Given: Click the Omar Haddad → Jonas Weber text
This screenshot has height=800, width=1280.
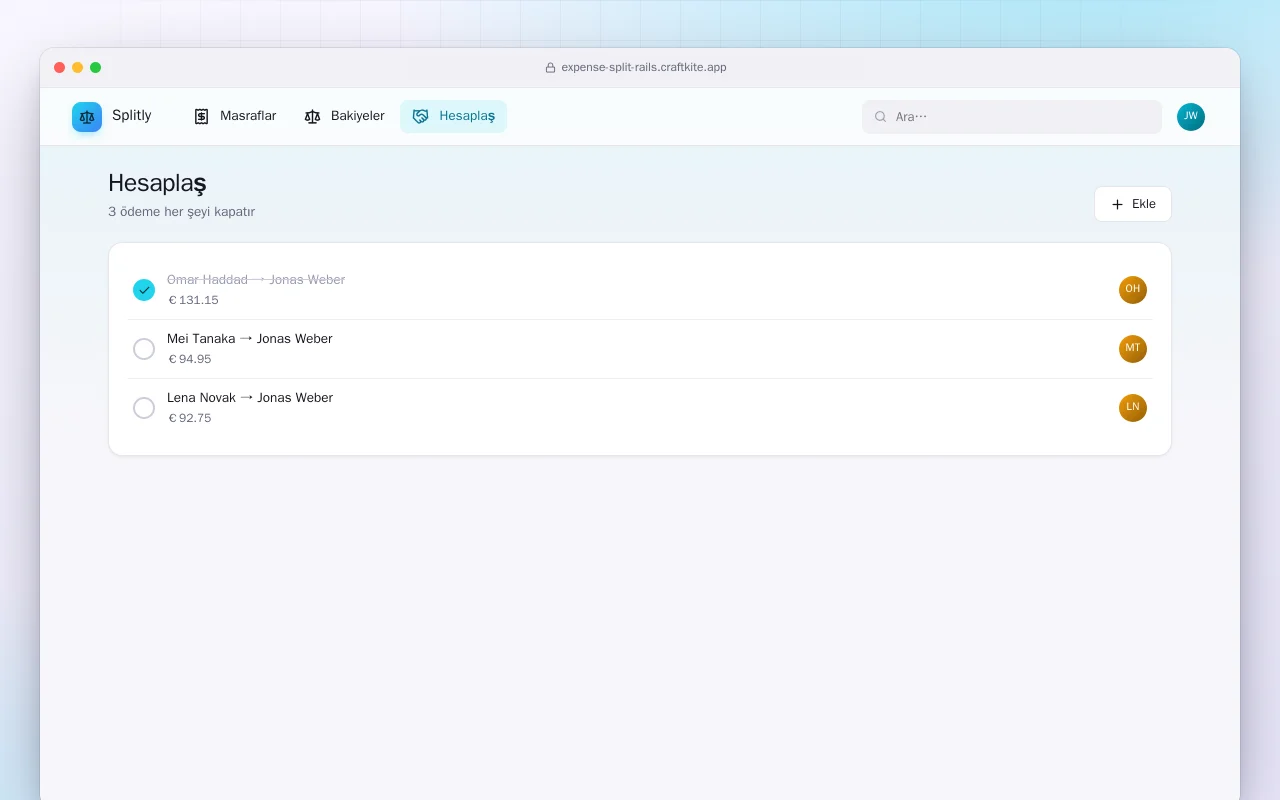Looking at the screenshot, I should [256, 280].
